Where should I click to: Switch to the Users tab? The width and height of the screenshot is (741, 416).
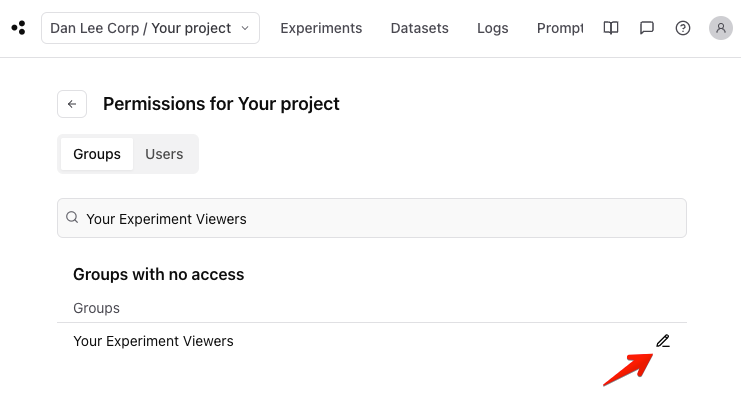click(164, 154)
